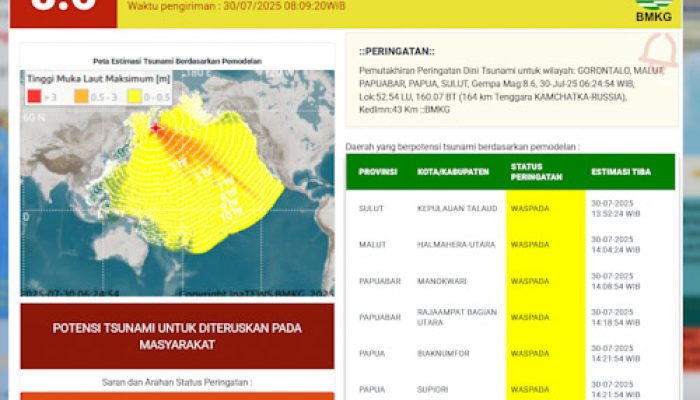Select the yellow 0 - 0.5 legend swatch

tap(134, 96)
